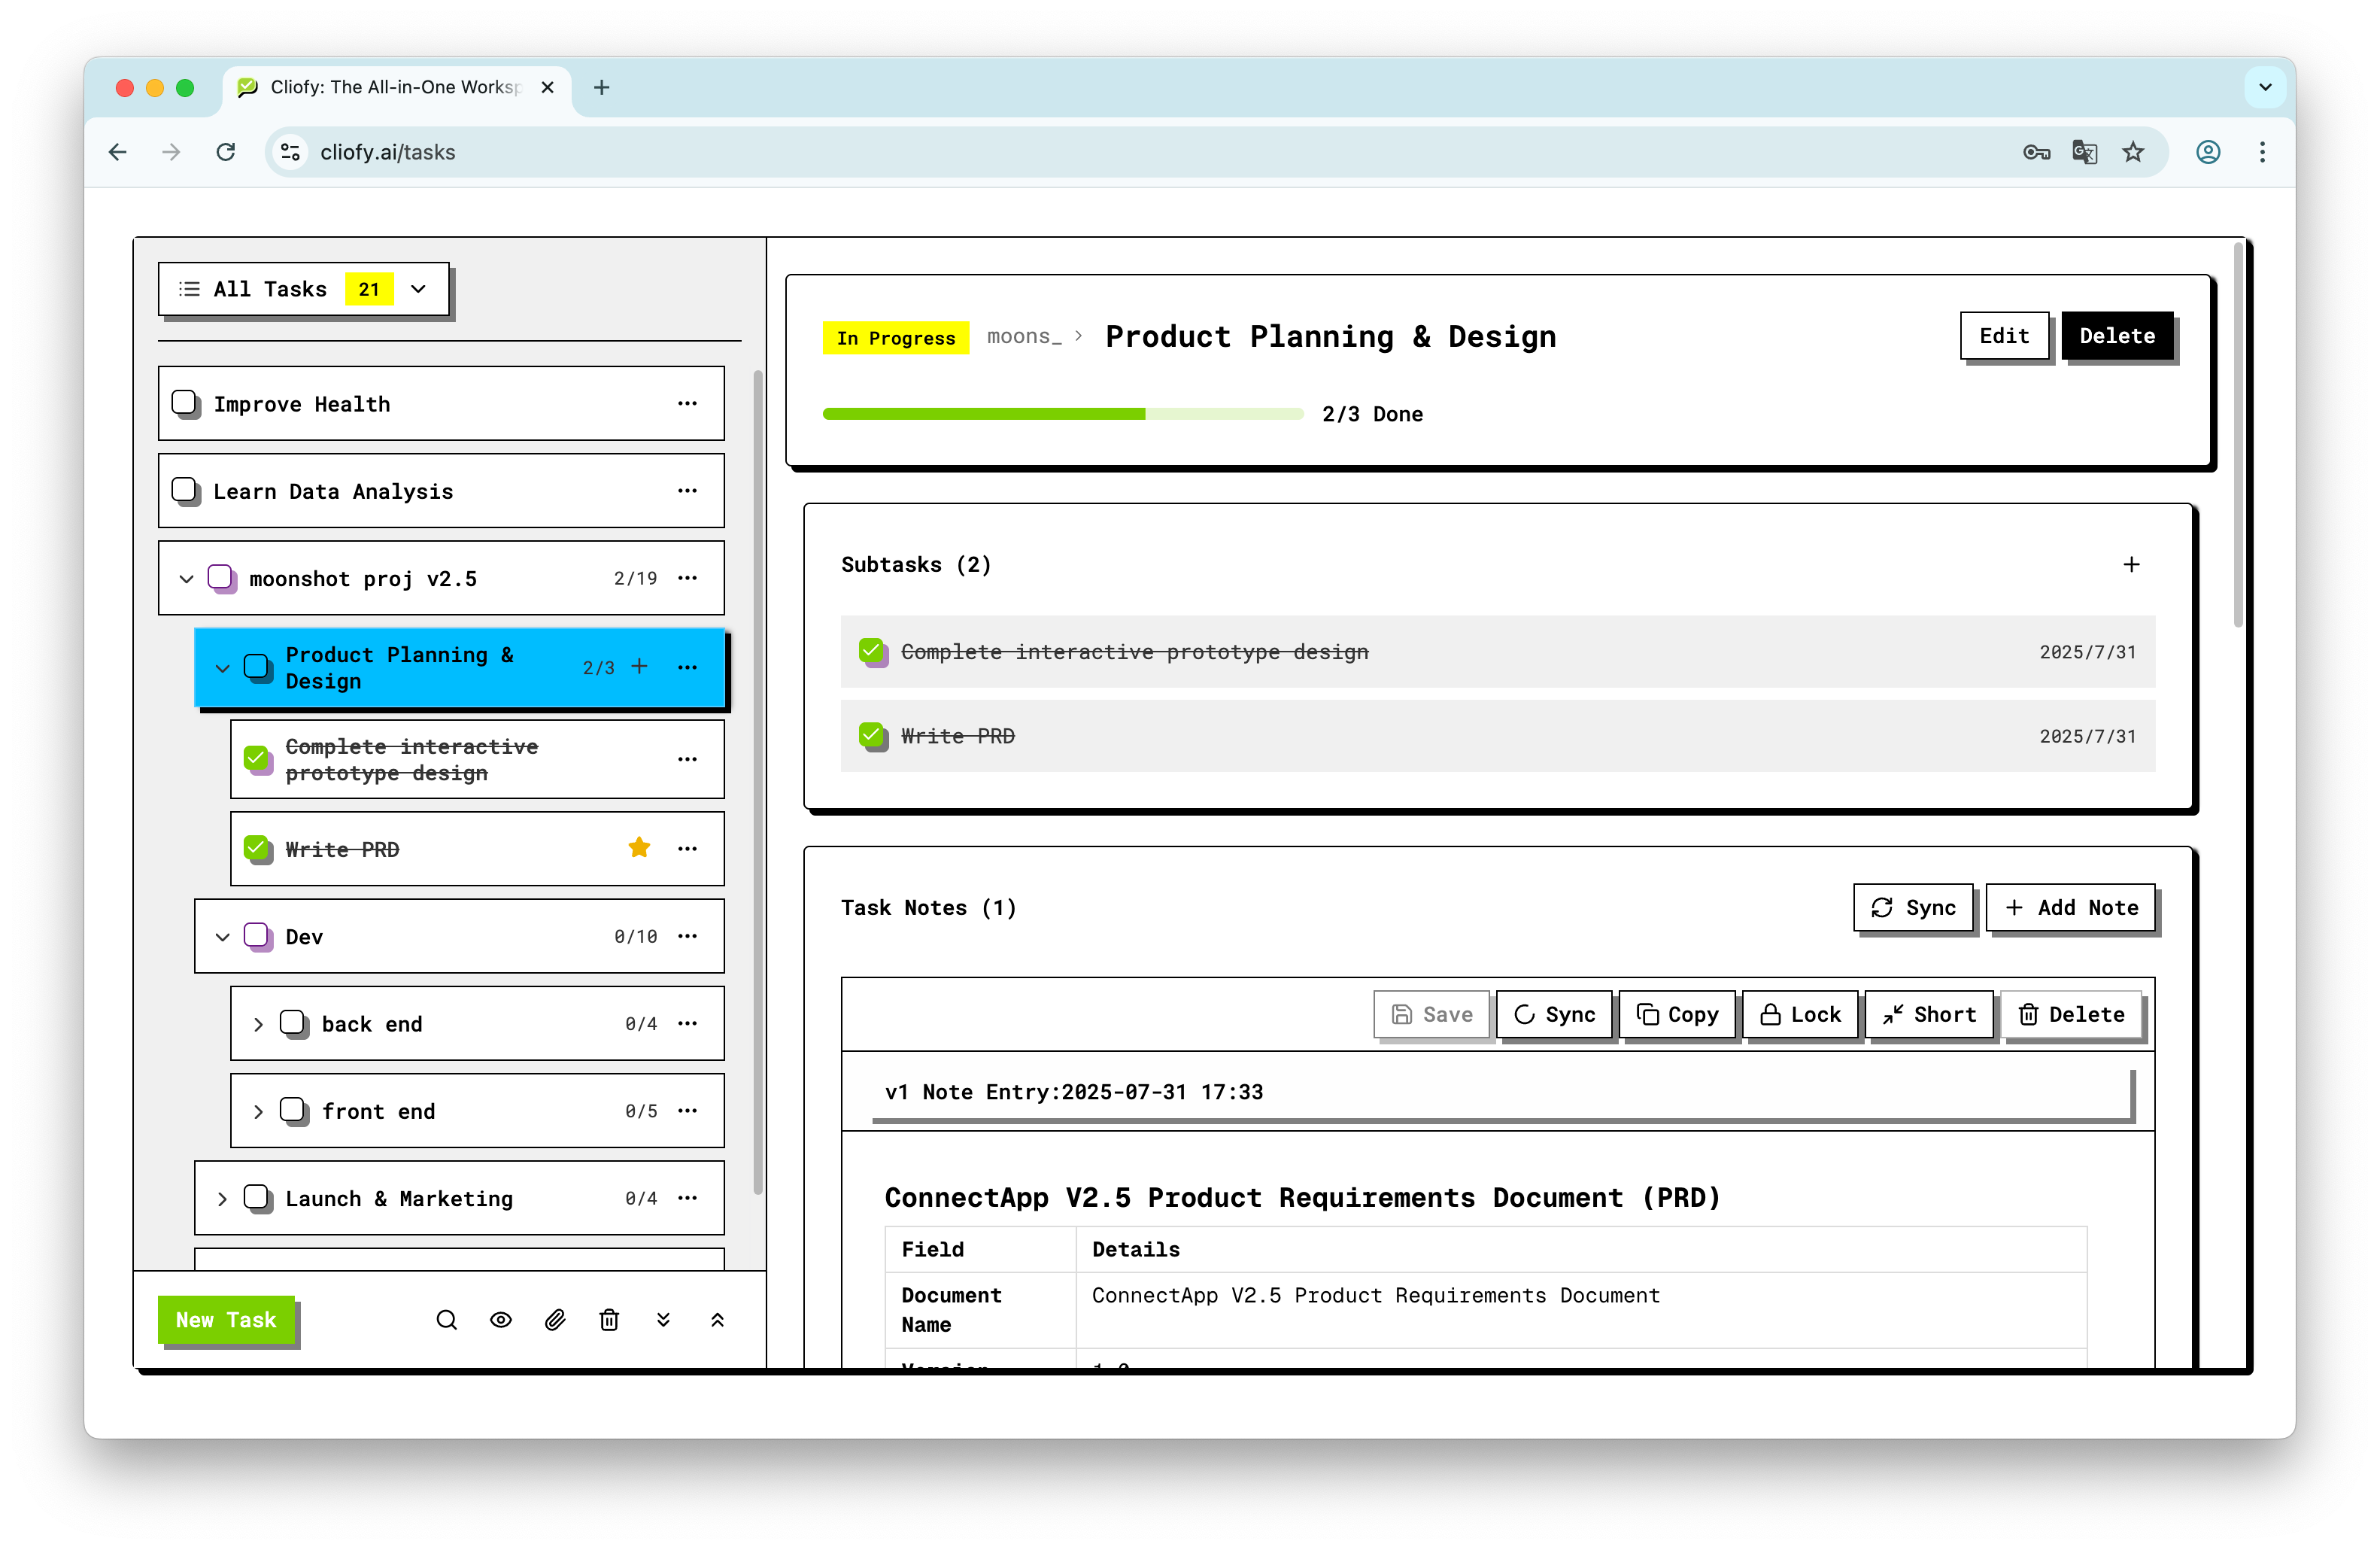
Task: Select the Dev task in sidebar
Action: 304,937
